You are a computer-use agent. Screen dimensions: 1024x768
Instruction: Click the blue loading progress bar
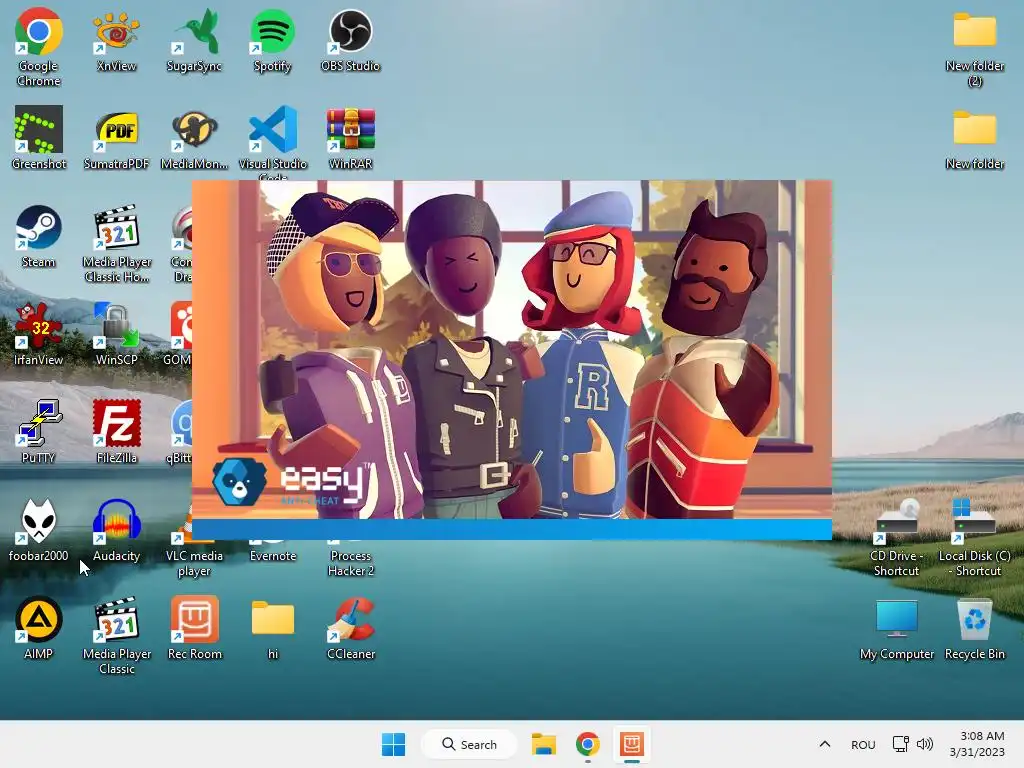pos(511,530)
